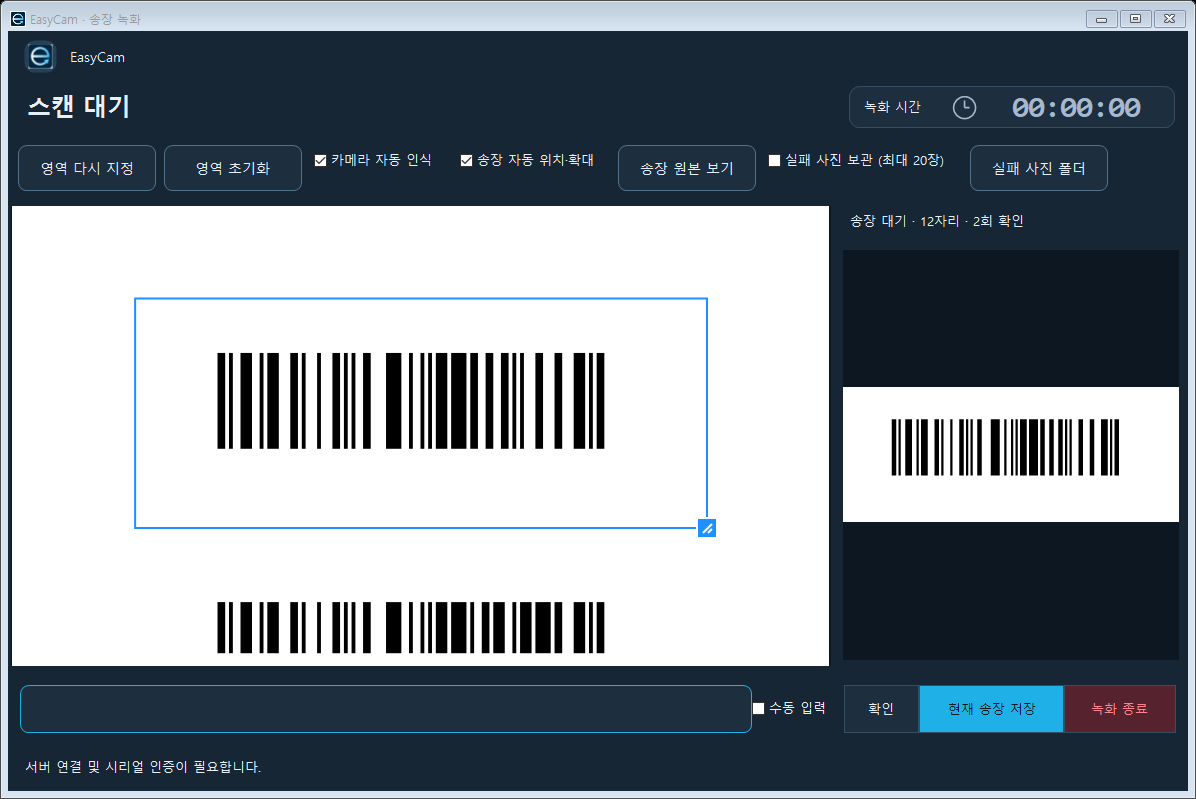
Task: Click the 확인 button
Action: [881, 708]
